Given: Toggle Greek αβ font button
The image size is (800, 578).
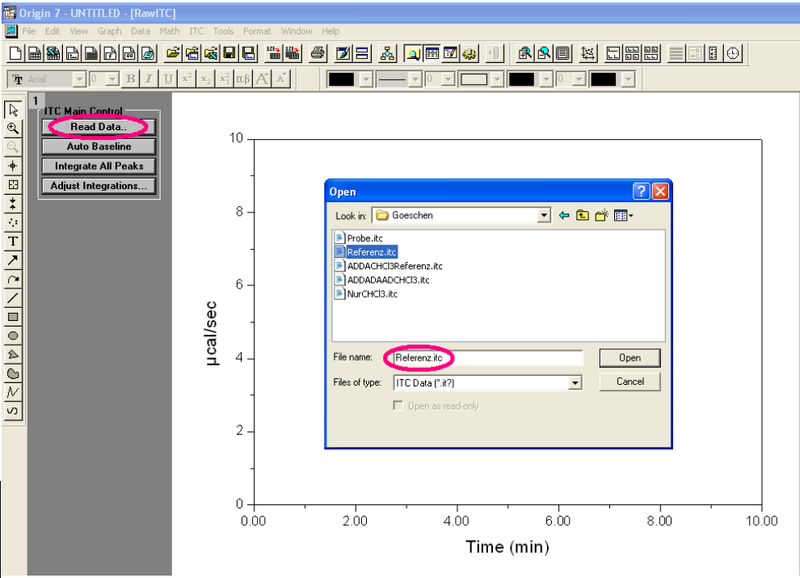Looking at the screenshot, I should (243, 79).
